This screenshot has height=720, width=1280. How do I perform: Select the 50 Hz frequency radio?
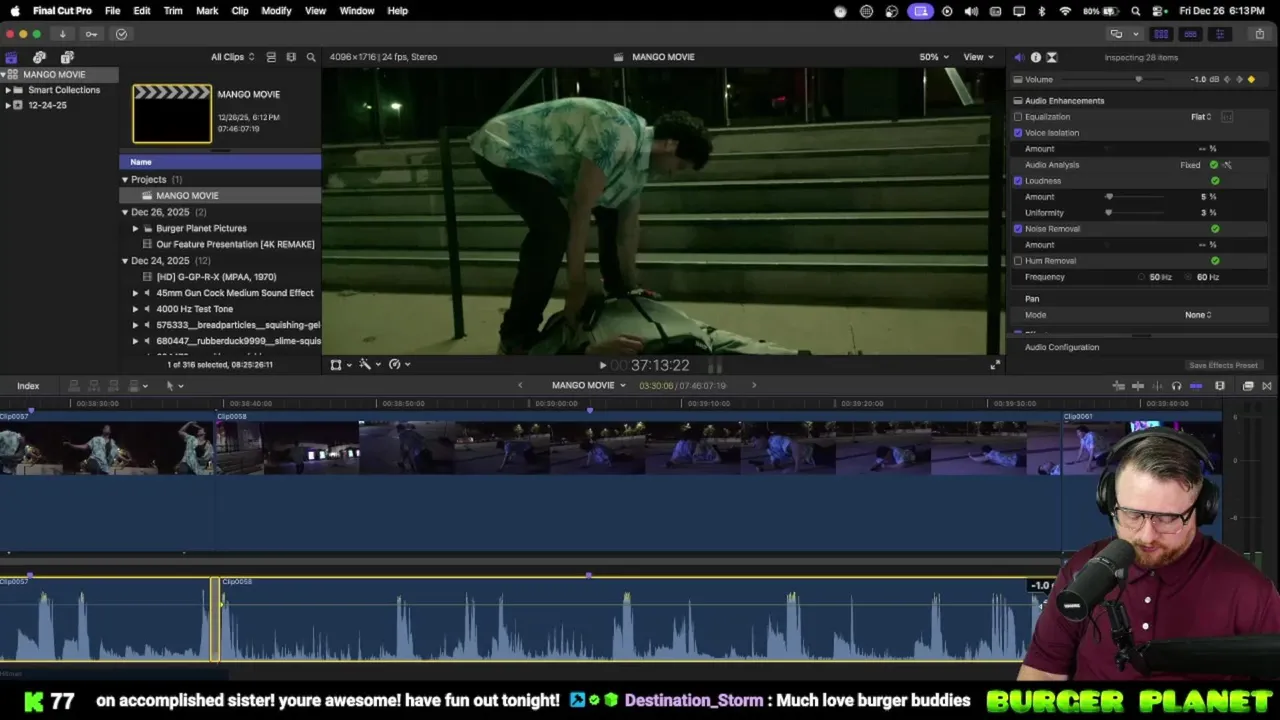point(1141,277)
